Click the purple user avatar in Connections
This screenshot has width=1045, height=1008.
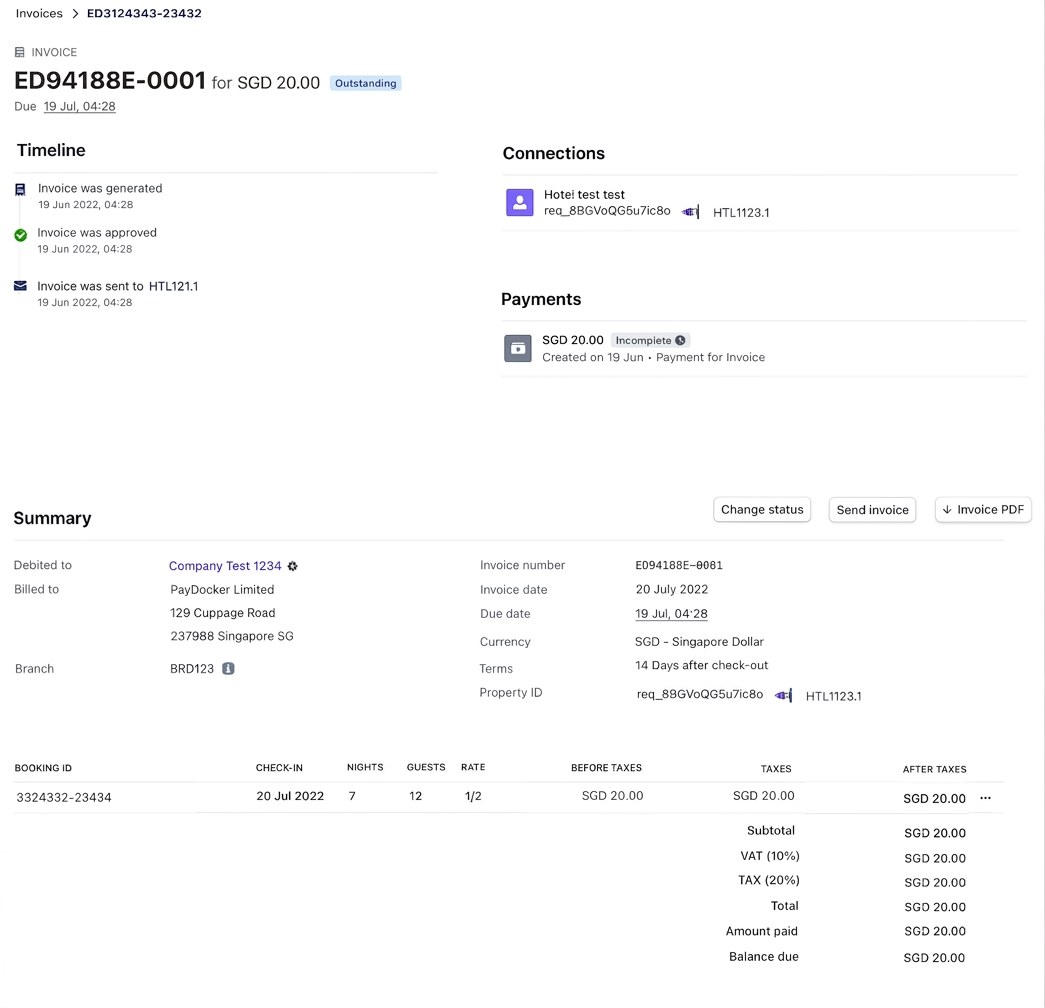click(519, 203)
